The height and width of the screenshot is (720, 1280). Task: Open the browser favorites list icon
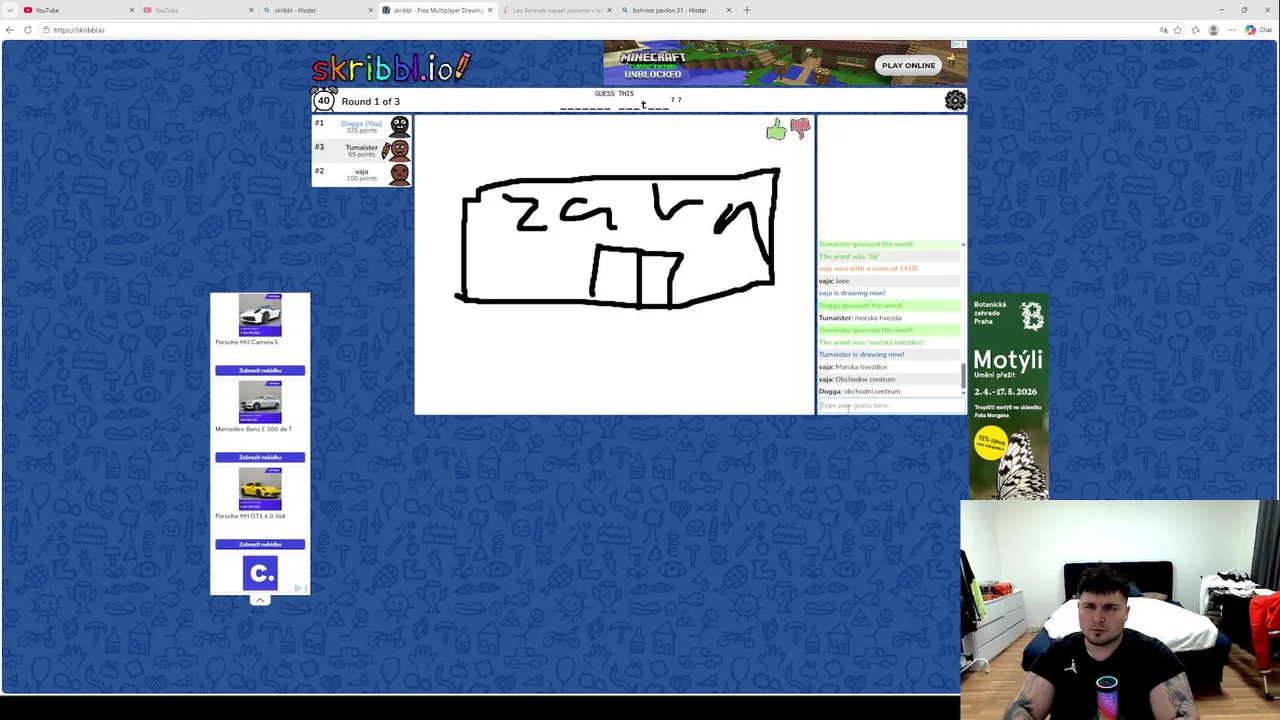(x=1197, y=30)
